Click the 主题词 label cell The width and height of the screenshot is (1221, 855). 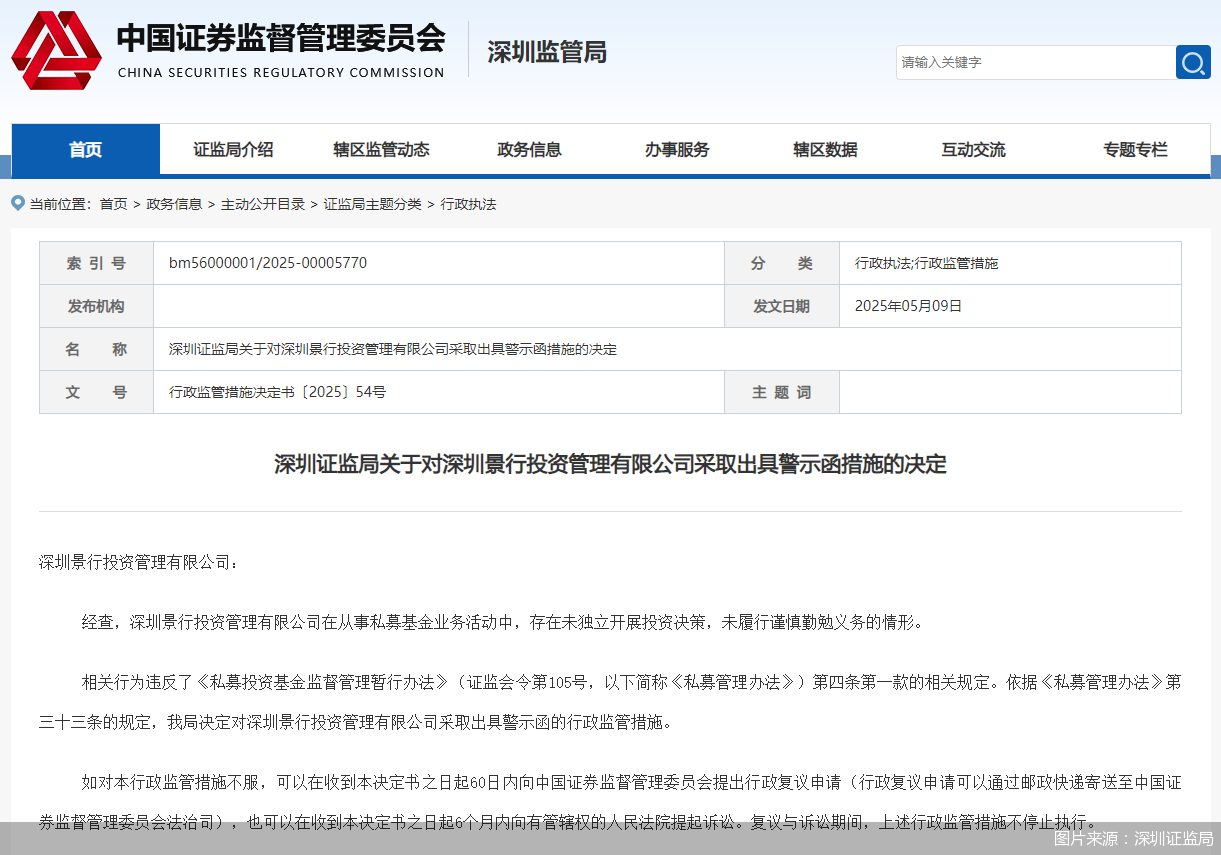click(x=782, y=392)
